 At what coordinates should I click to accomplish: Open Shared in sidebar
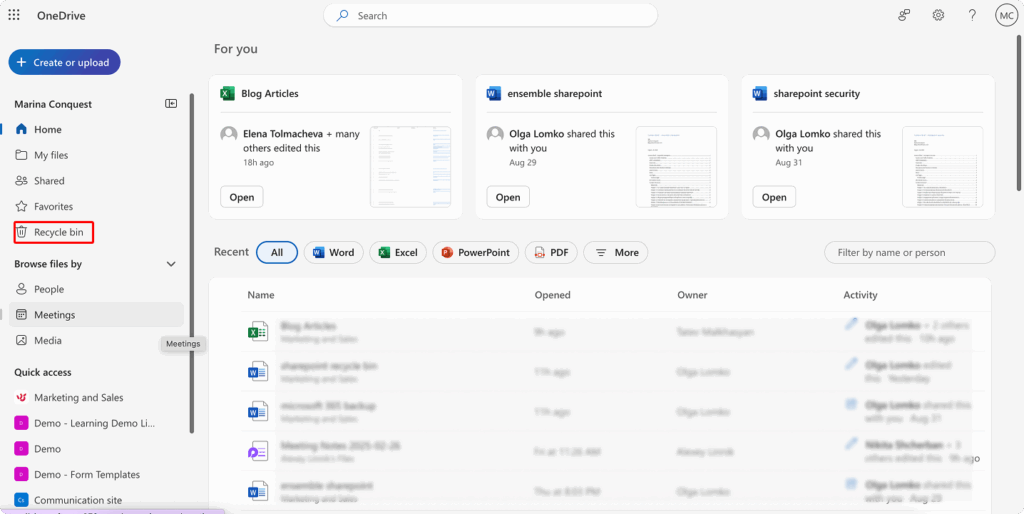pyautogui.click(x=98, y=180)
